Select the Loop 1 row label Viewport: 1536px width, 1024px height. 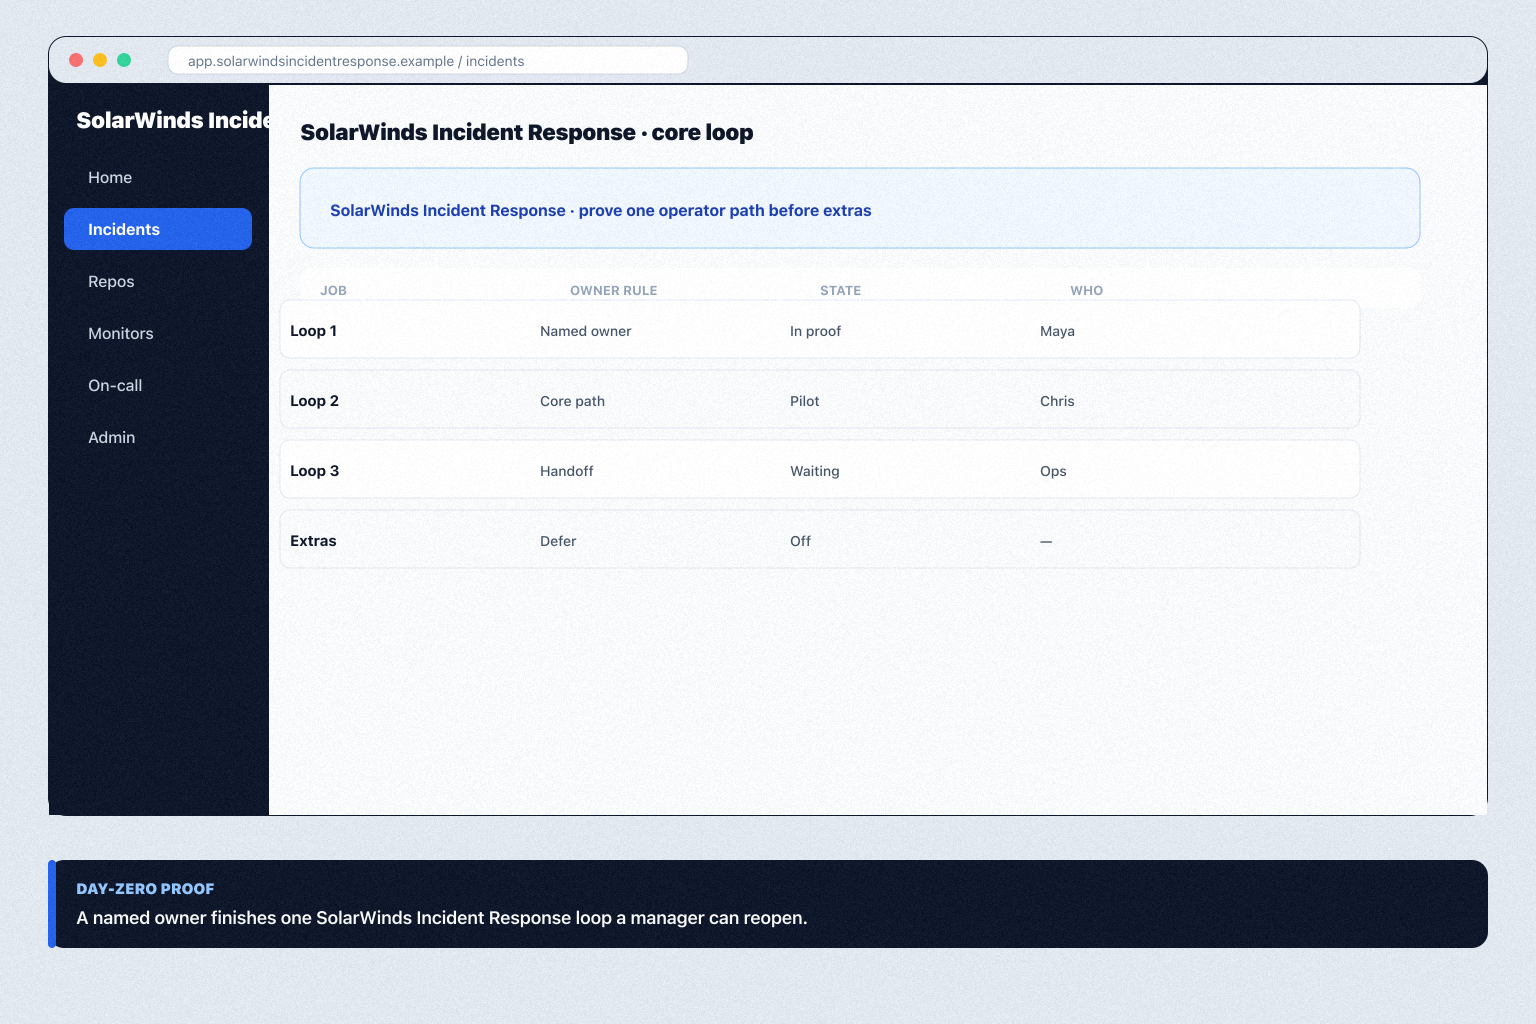pyautogui.click(x=313, y=331)
